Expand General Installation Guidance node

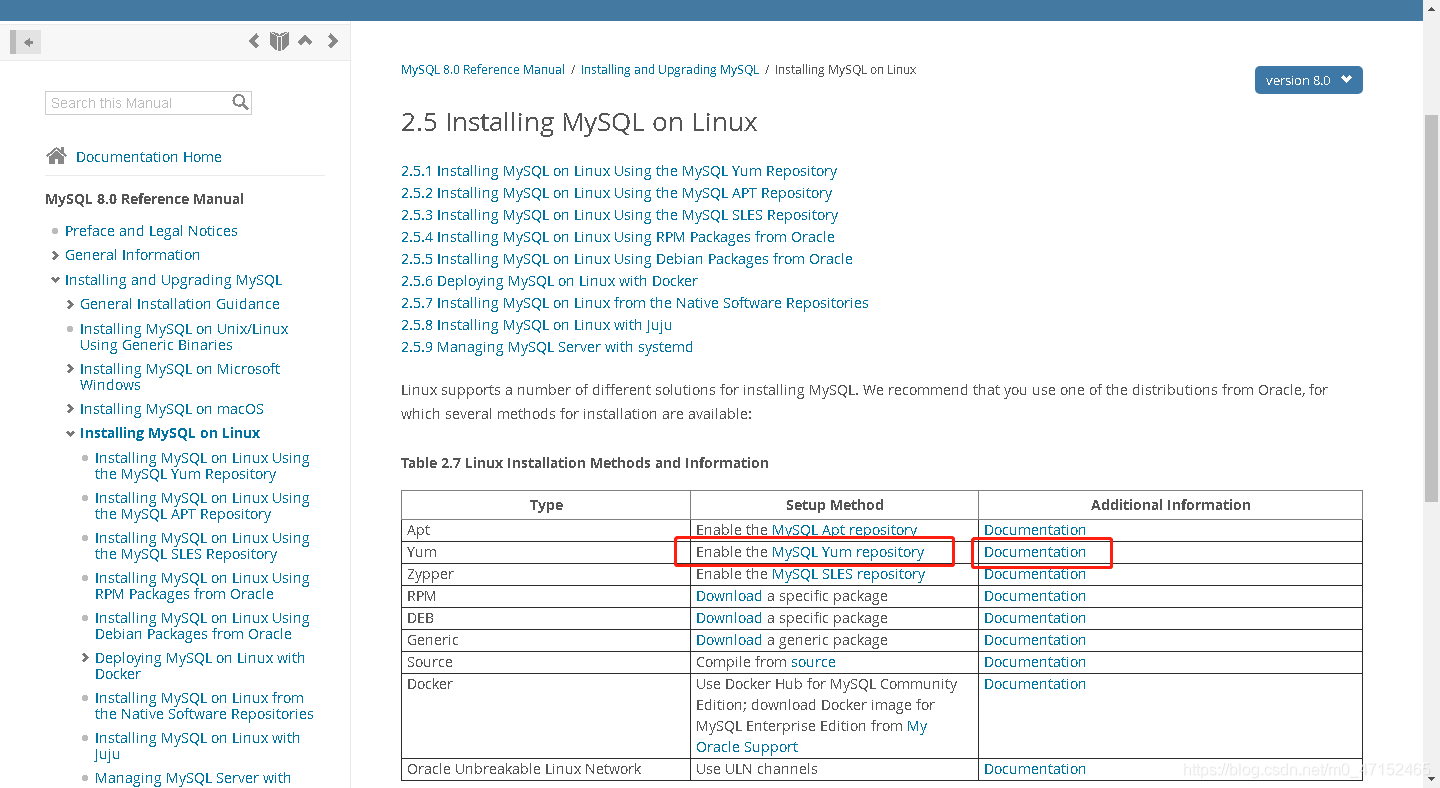tap(70, 305)
